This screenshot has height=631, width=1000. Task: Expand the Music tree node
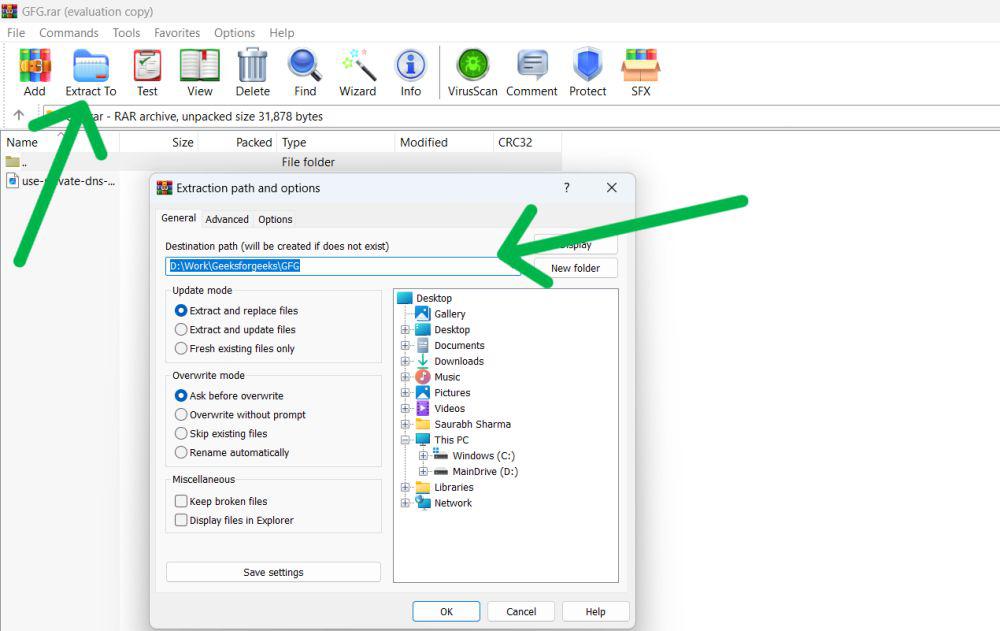coord(405,377)
